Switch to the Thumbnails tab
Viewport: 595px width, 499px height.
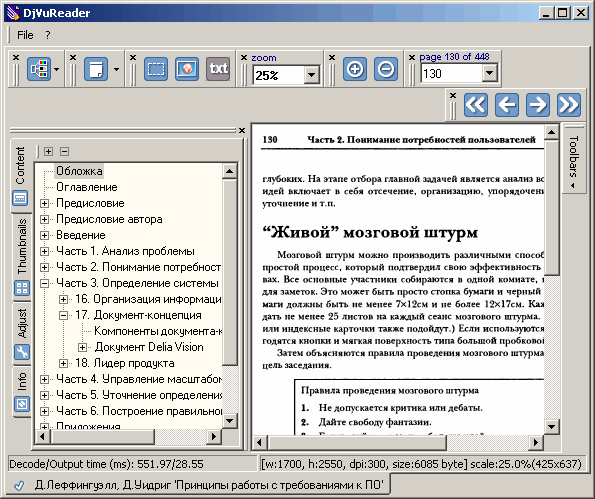(x=22, y=257)
